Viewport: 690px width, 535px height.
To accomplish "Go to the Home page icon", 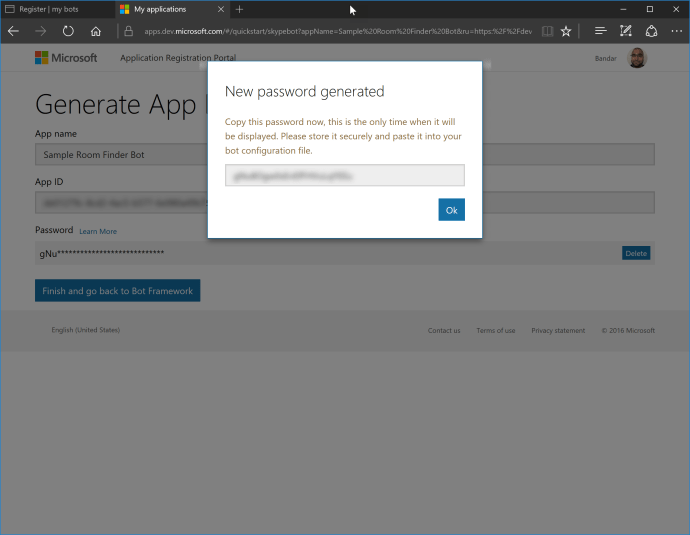I will click(96, 31).
